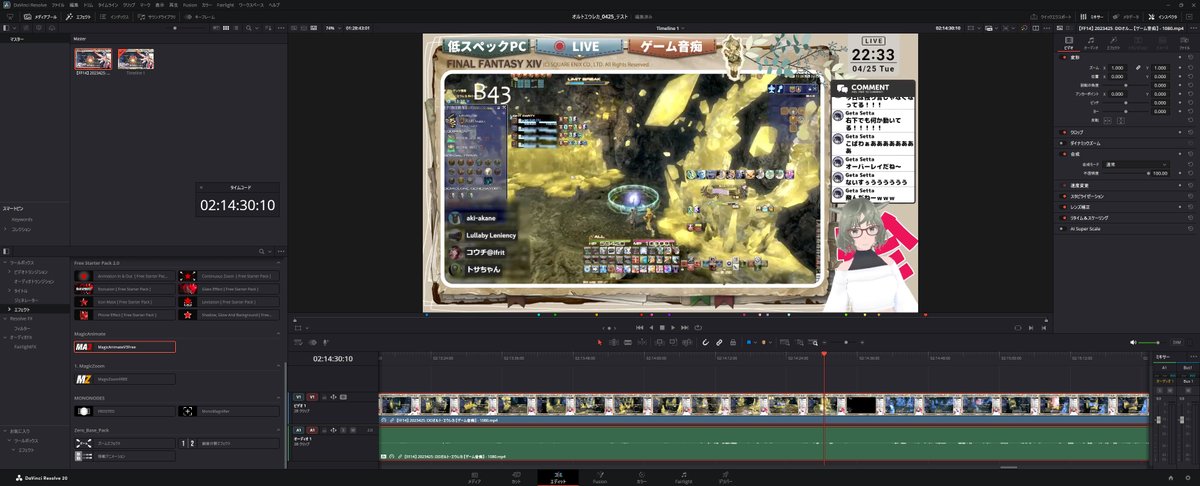This screenshot has width=1200, height=486.
Task: Open Timeline 1 name dropdown above viewer
Action: tap(668, 28)
